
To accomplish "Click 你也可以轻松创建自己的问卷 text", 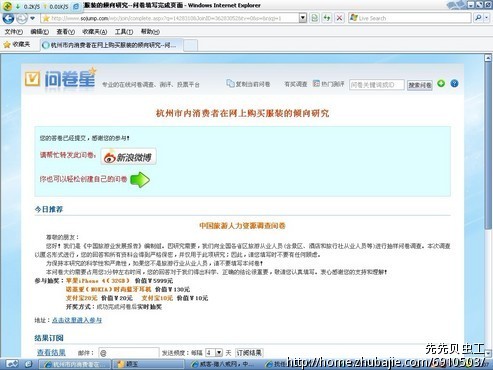I will 83,179.
